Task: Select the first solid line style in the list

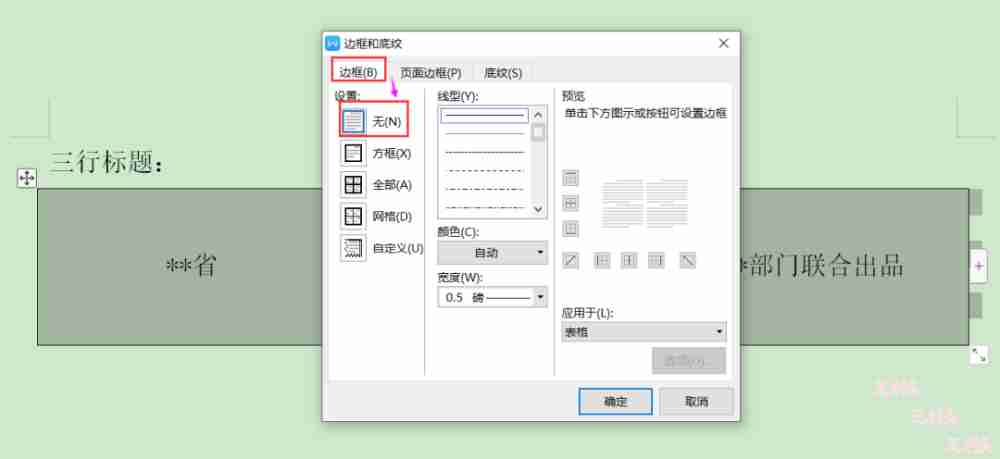Action: 484,116
